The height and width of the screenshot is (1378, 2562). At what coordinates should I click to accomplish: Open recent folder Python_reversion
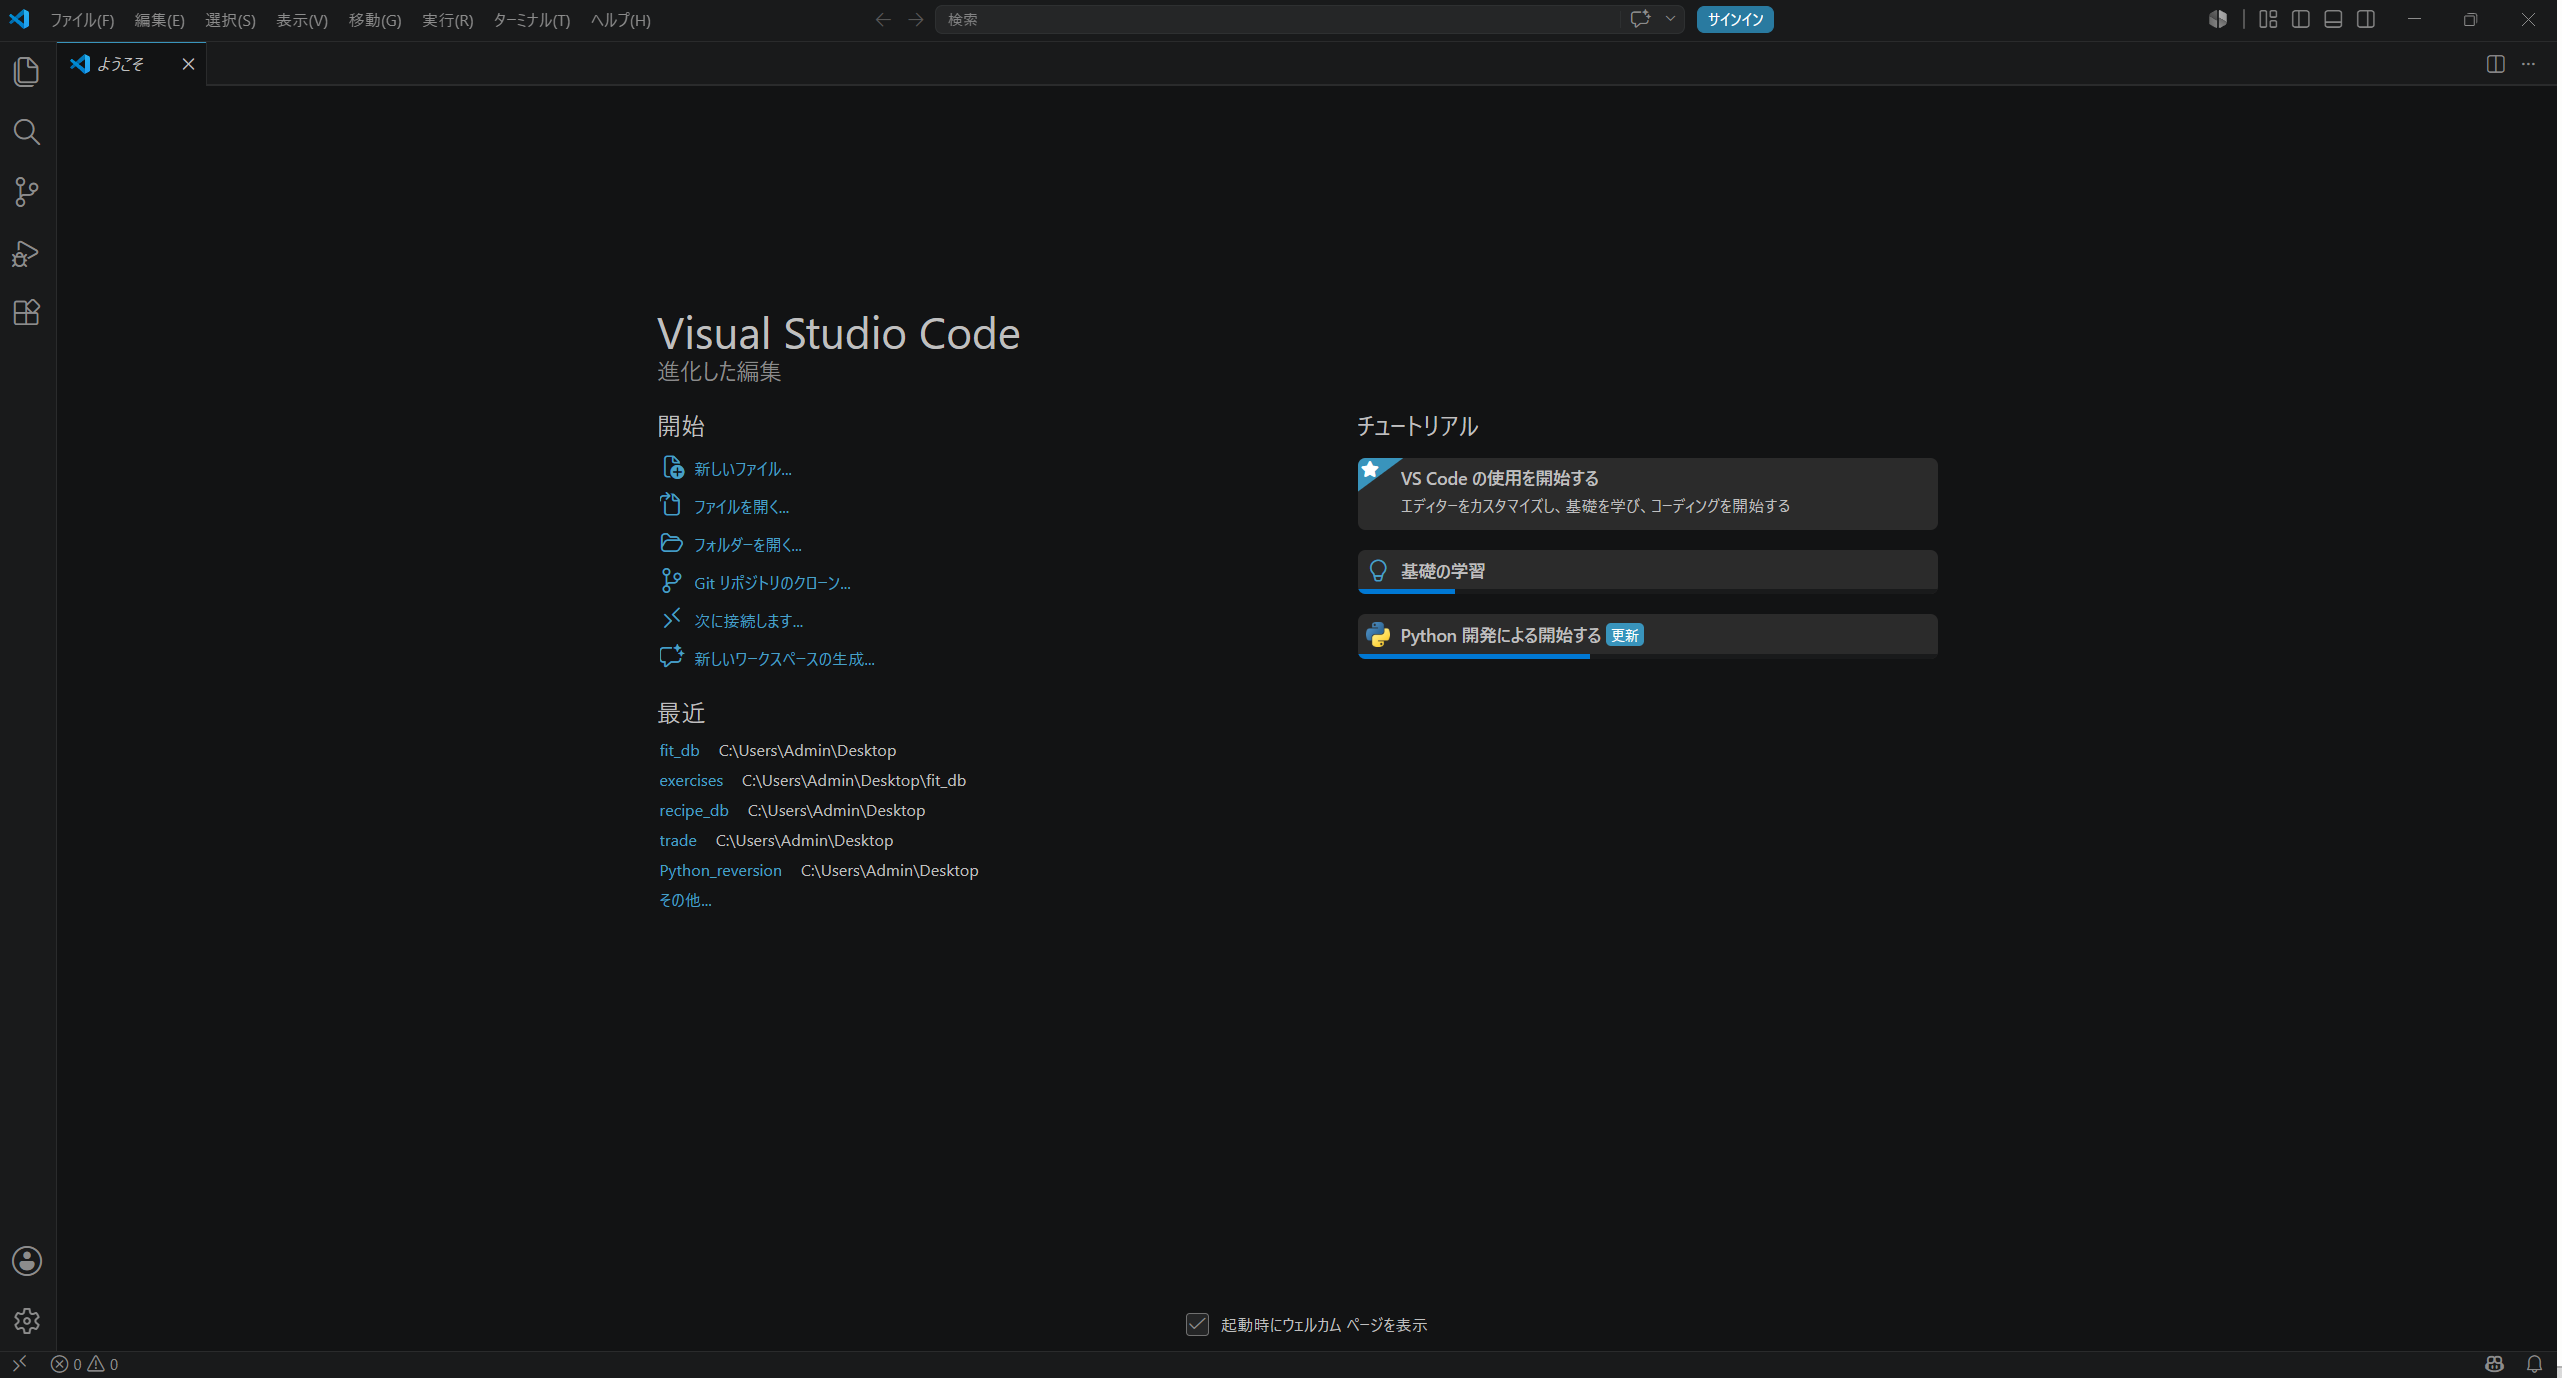[x=720, y=870]
